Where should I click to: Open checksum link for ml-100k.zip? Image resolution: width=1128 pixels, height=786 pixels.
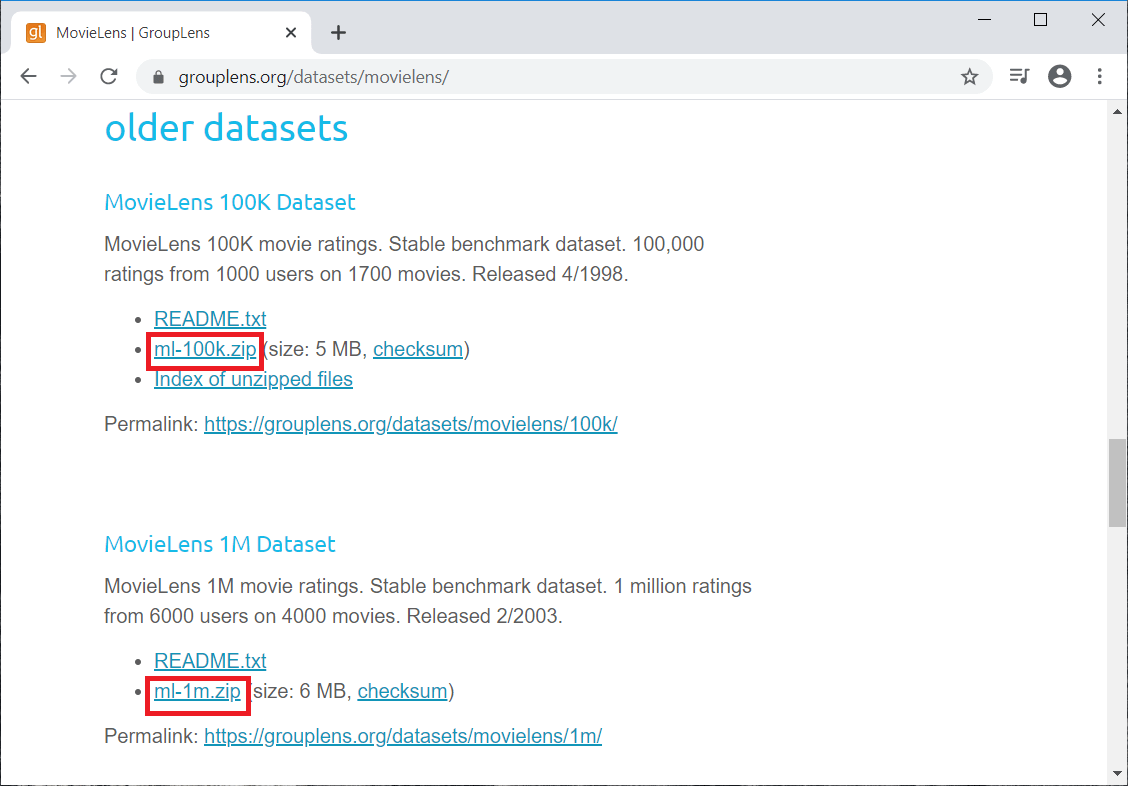(418, 350)
